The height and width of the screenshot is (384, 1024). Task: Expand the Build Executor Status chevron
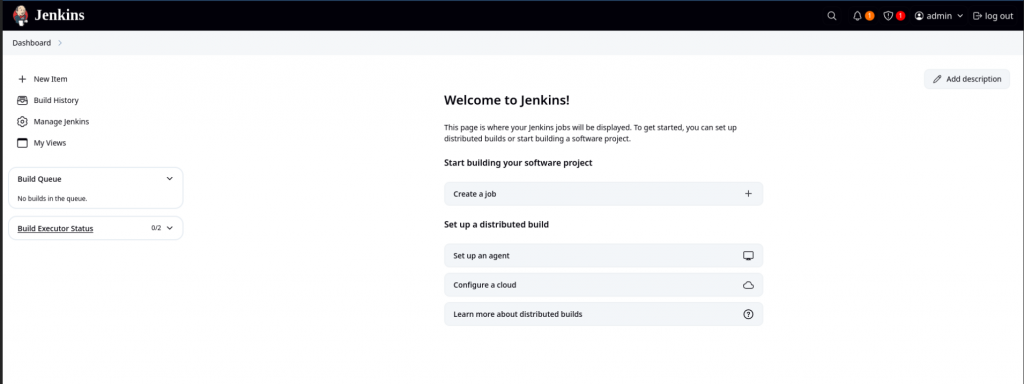click(170, 229)
